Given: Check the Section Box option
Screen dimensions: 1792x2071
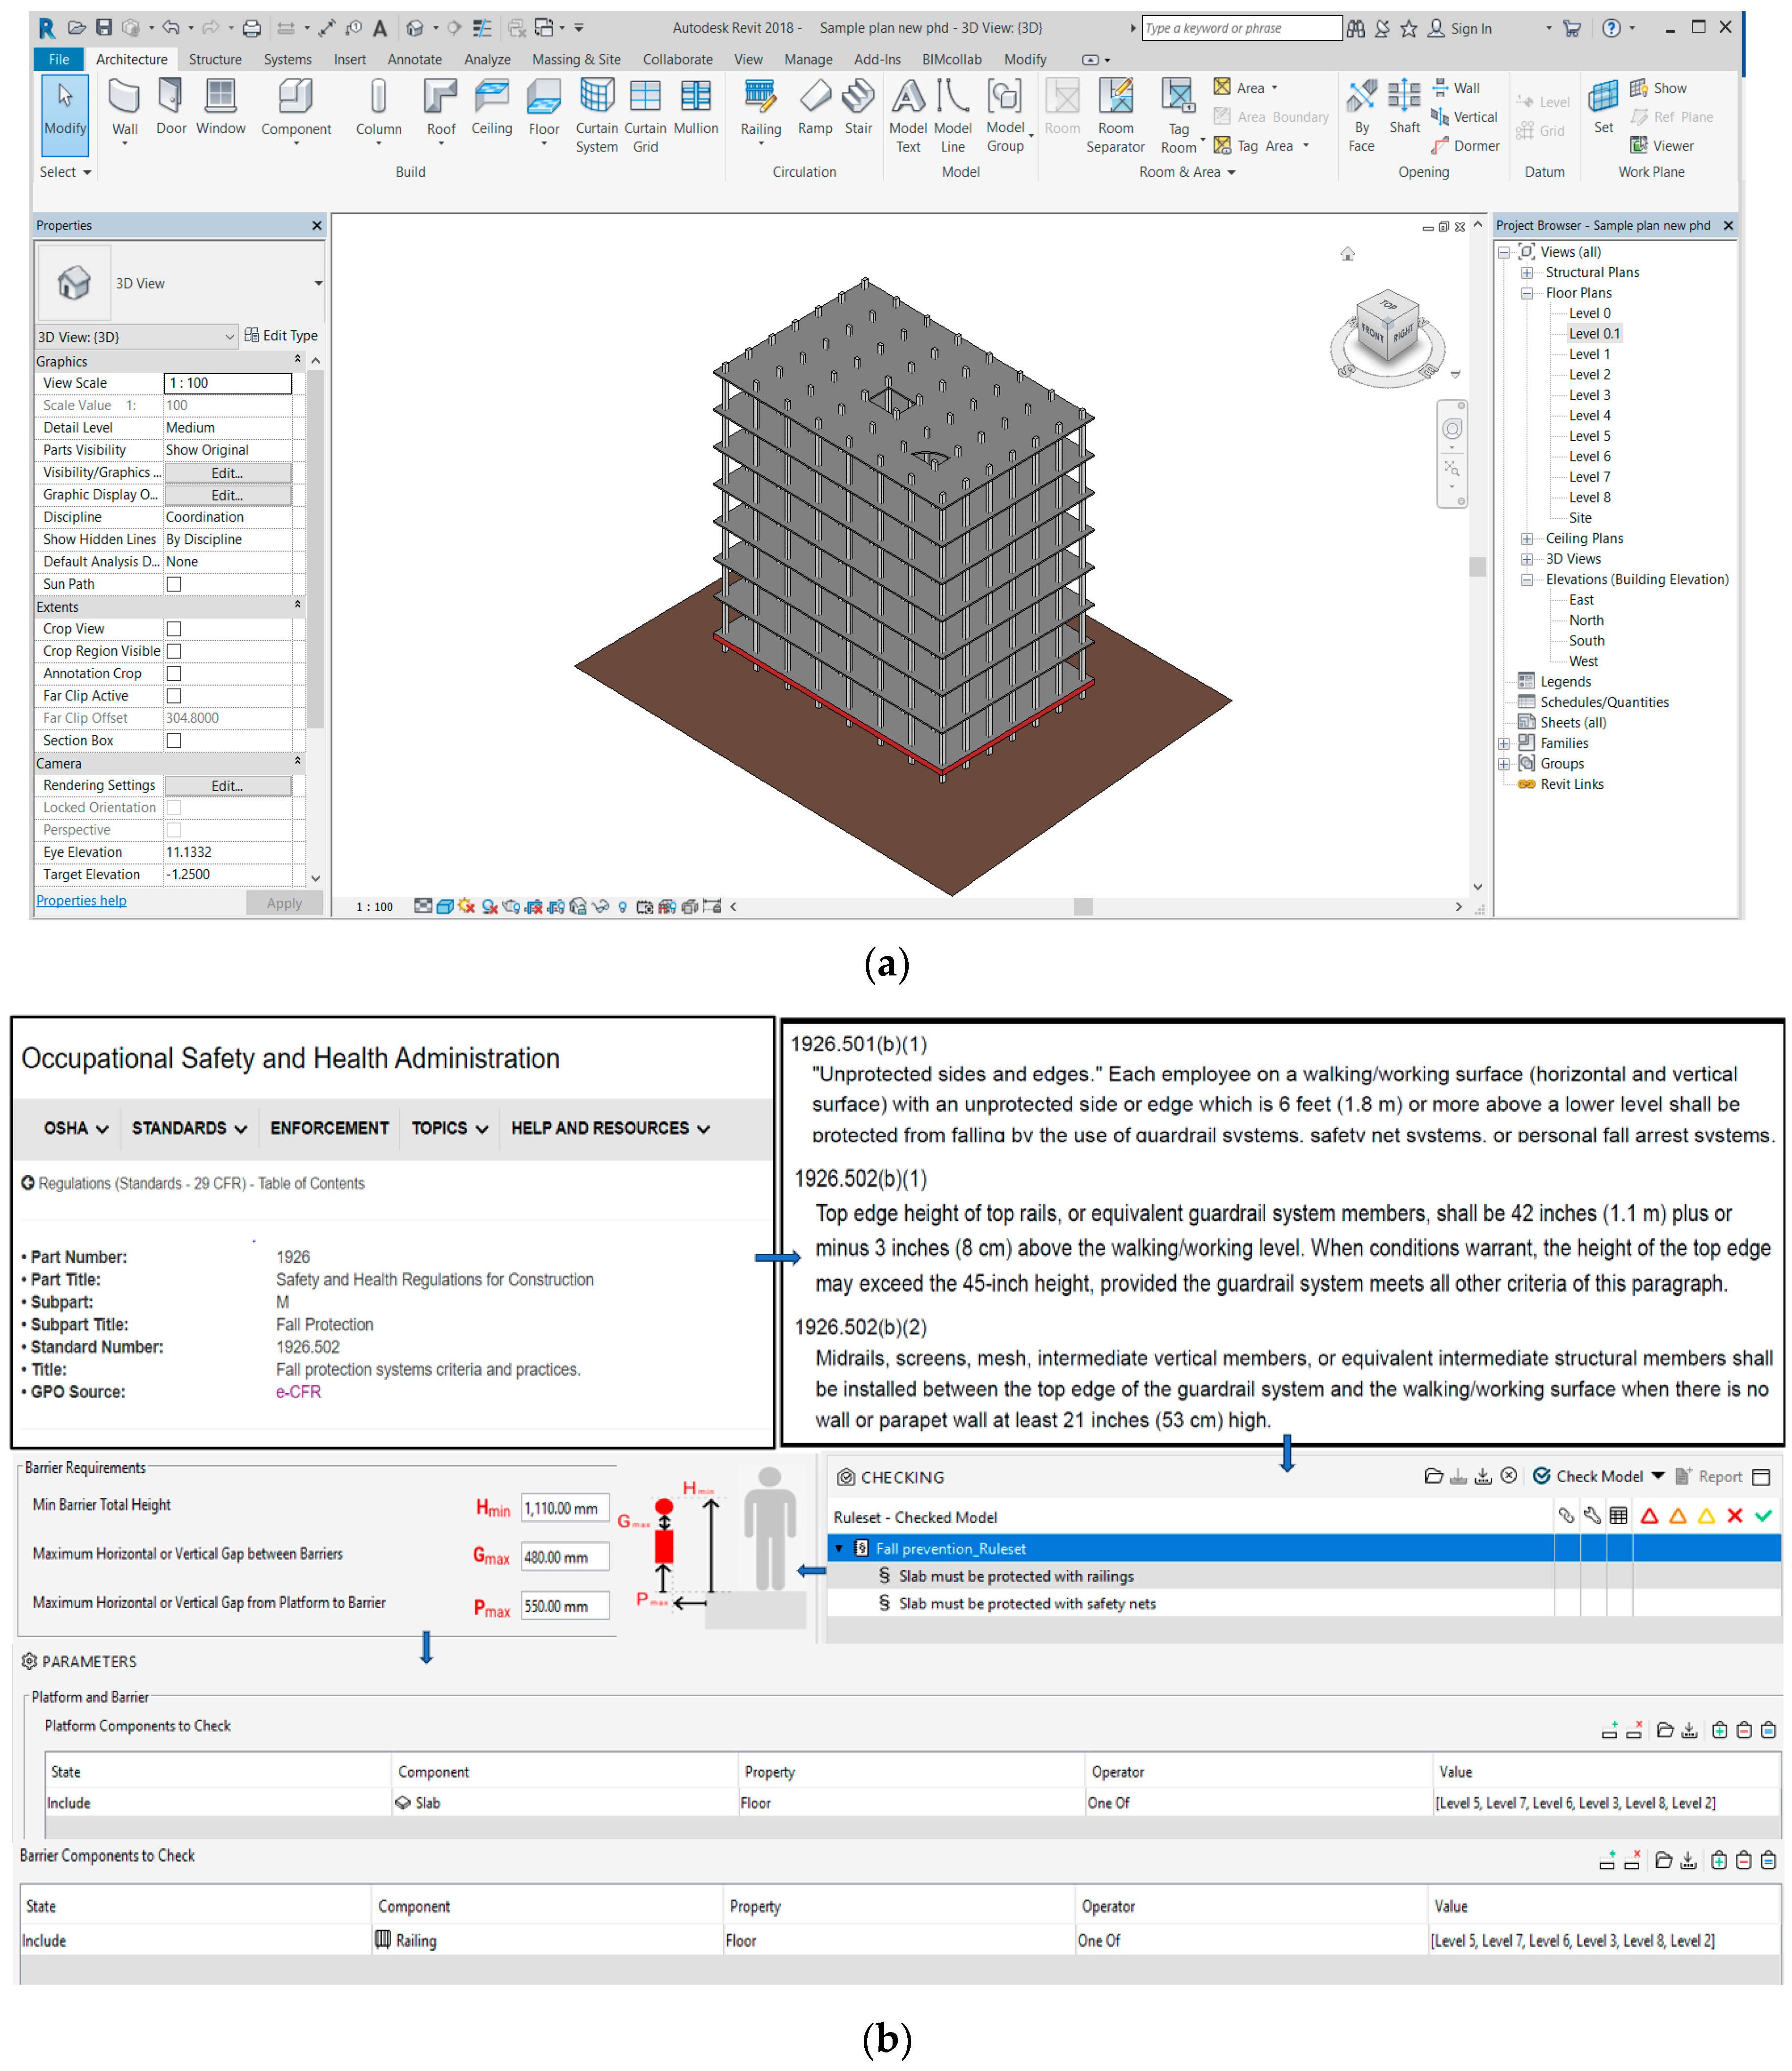Looking at the screenshot, I should click(174, 741).
